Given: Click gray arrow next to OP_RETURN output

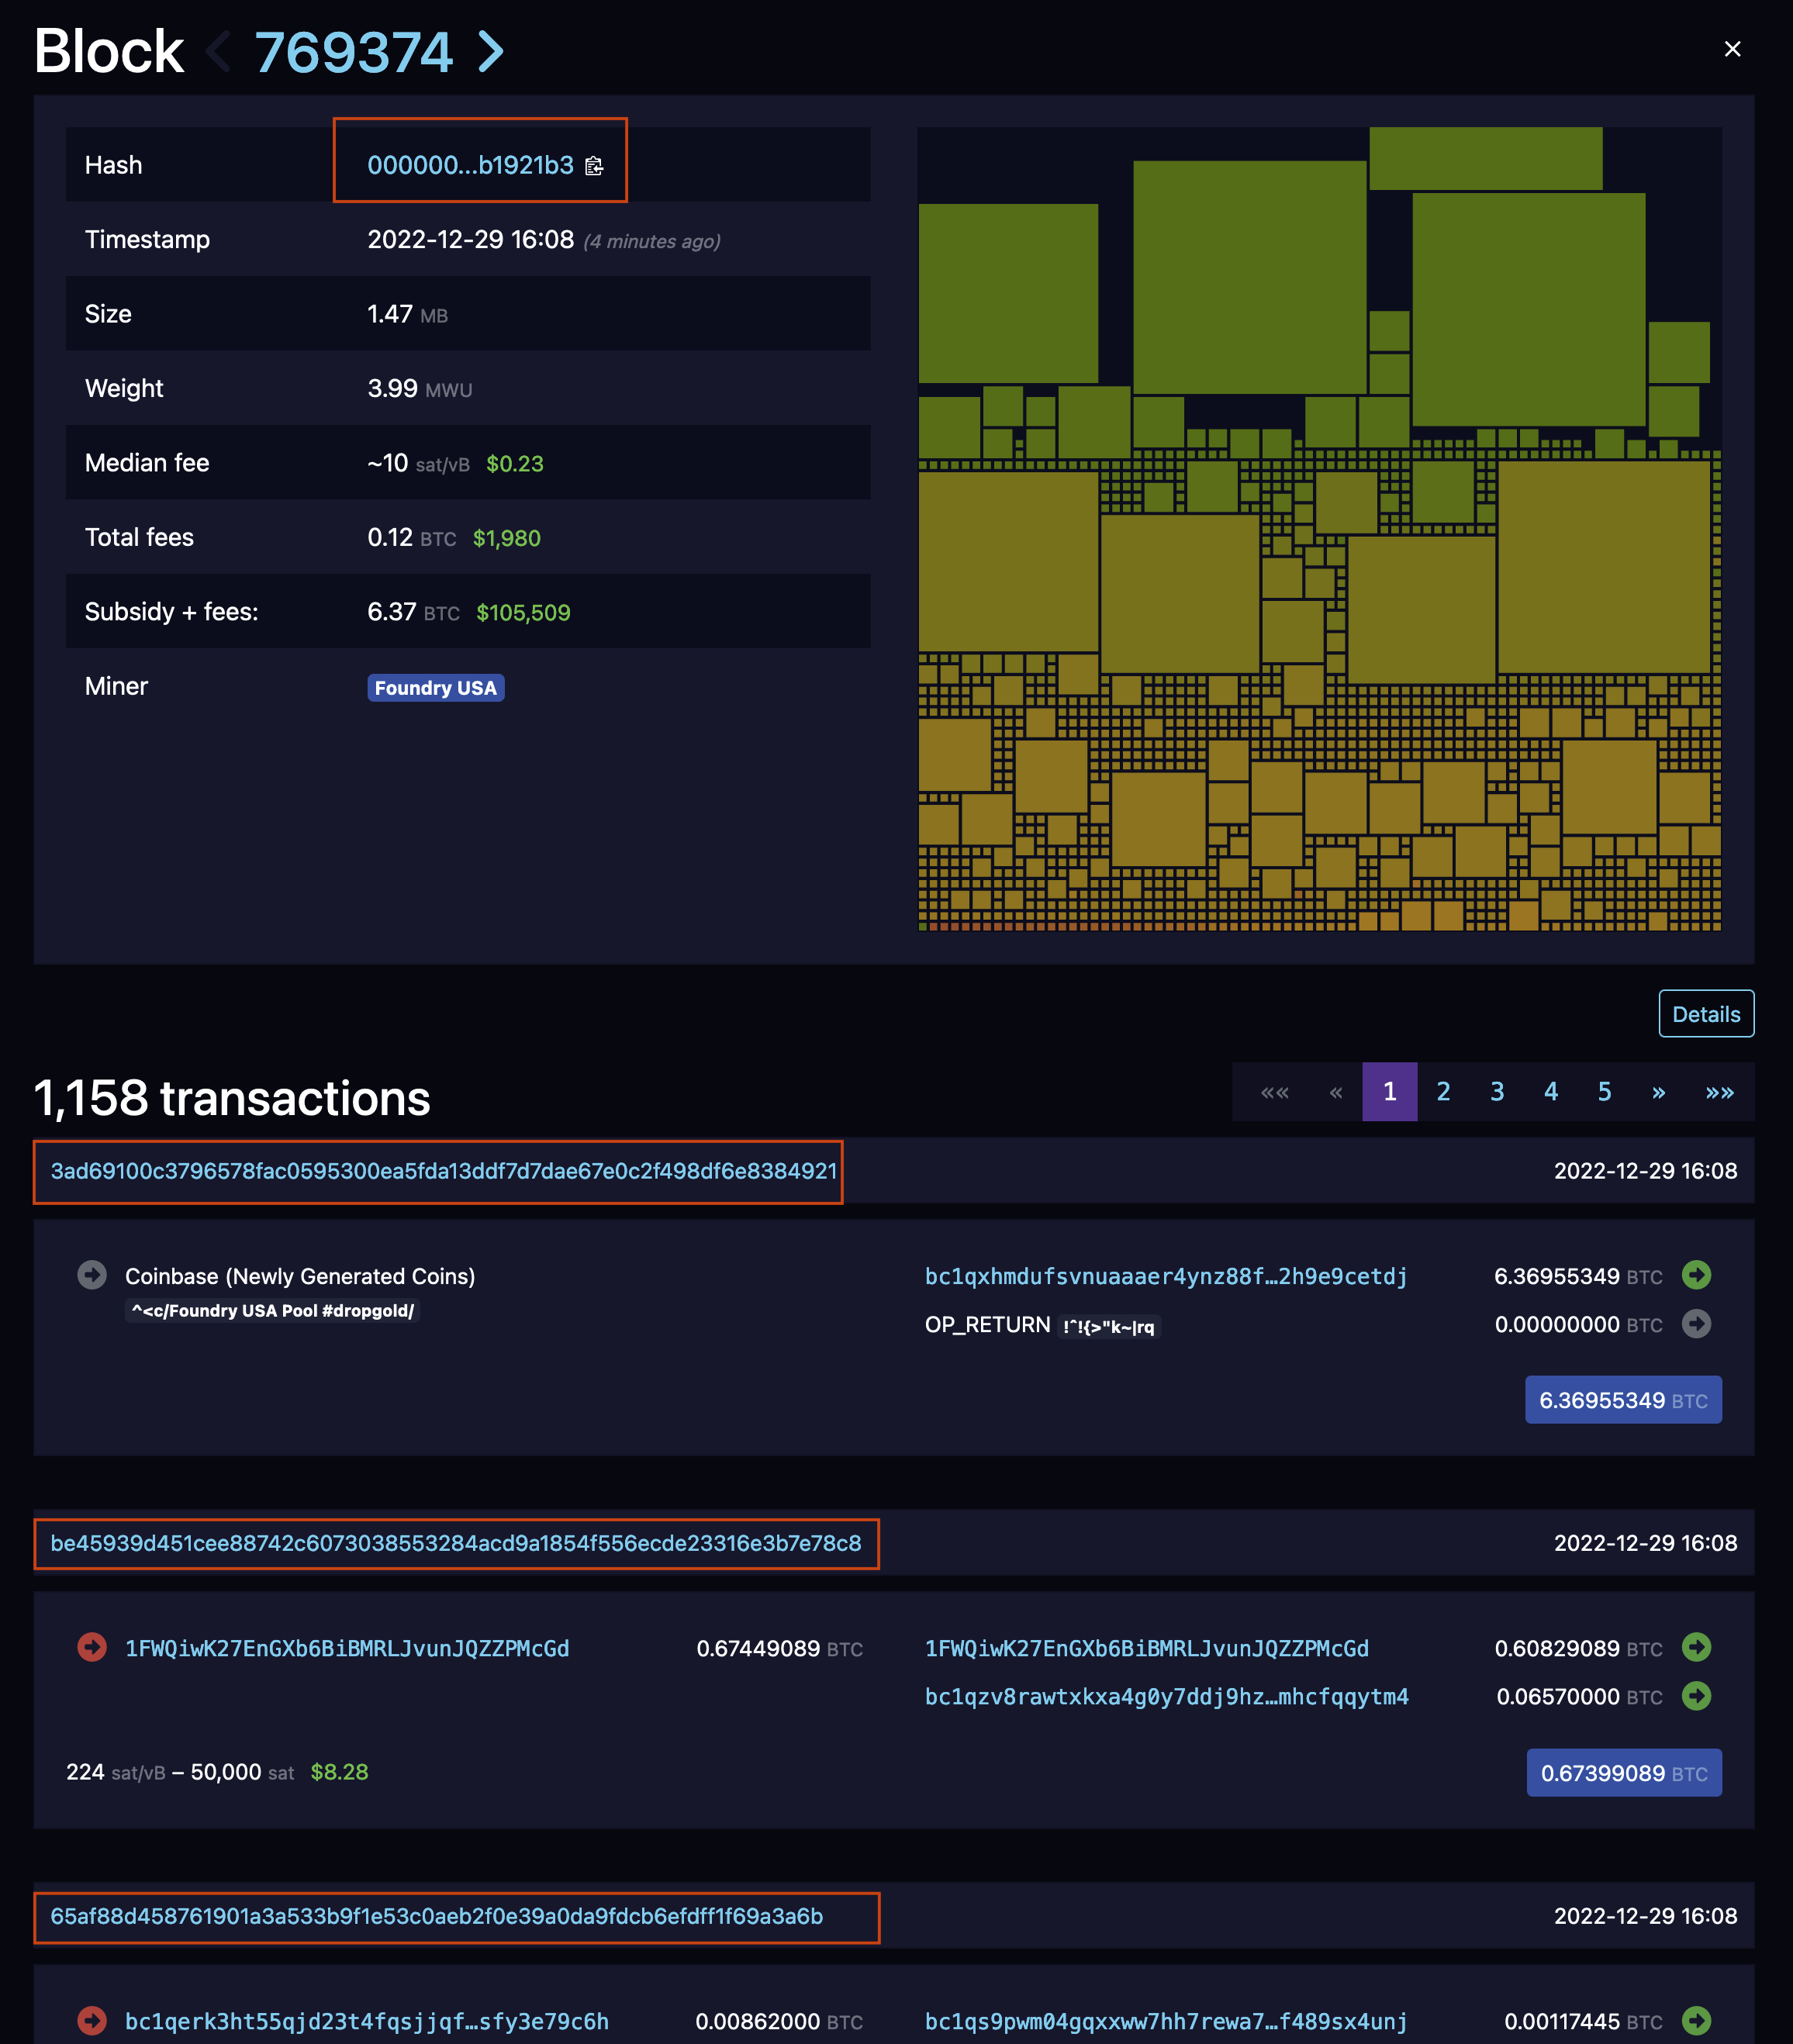Looking at the screenshot, I should pos(1696,1324).
